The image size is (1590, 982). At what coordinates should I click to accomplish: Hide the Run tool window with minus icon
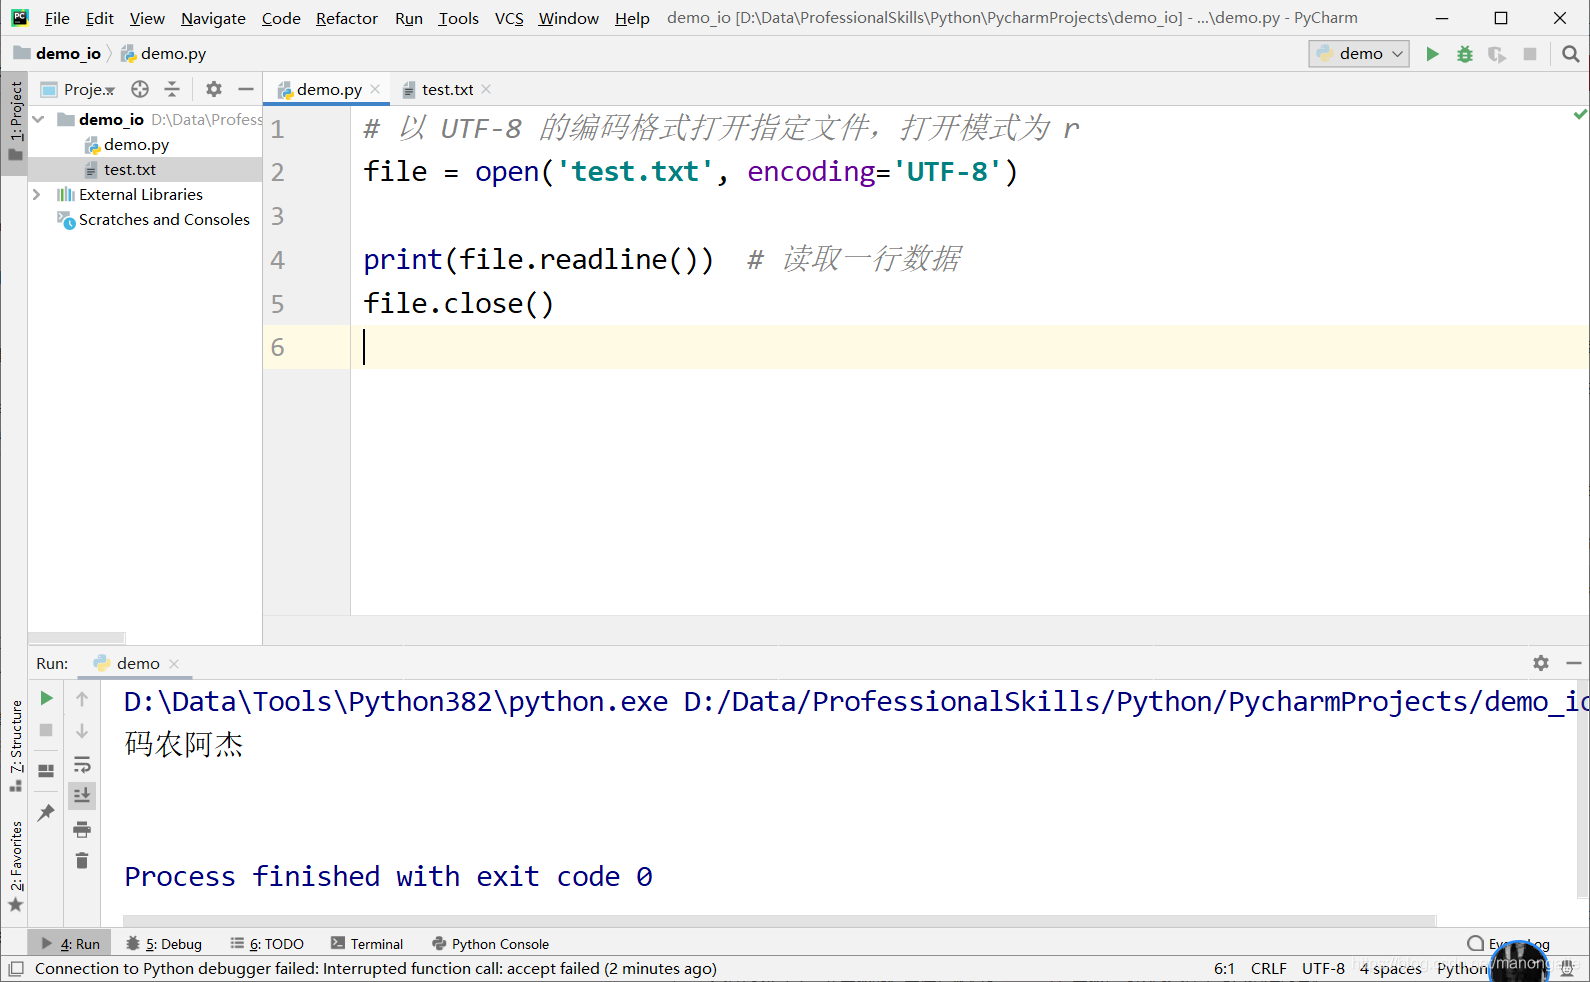click(x=1574, y=663)
